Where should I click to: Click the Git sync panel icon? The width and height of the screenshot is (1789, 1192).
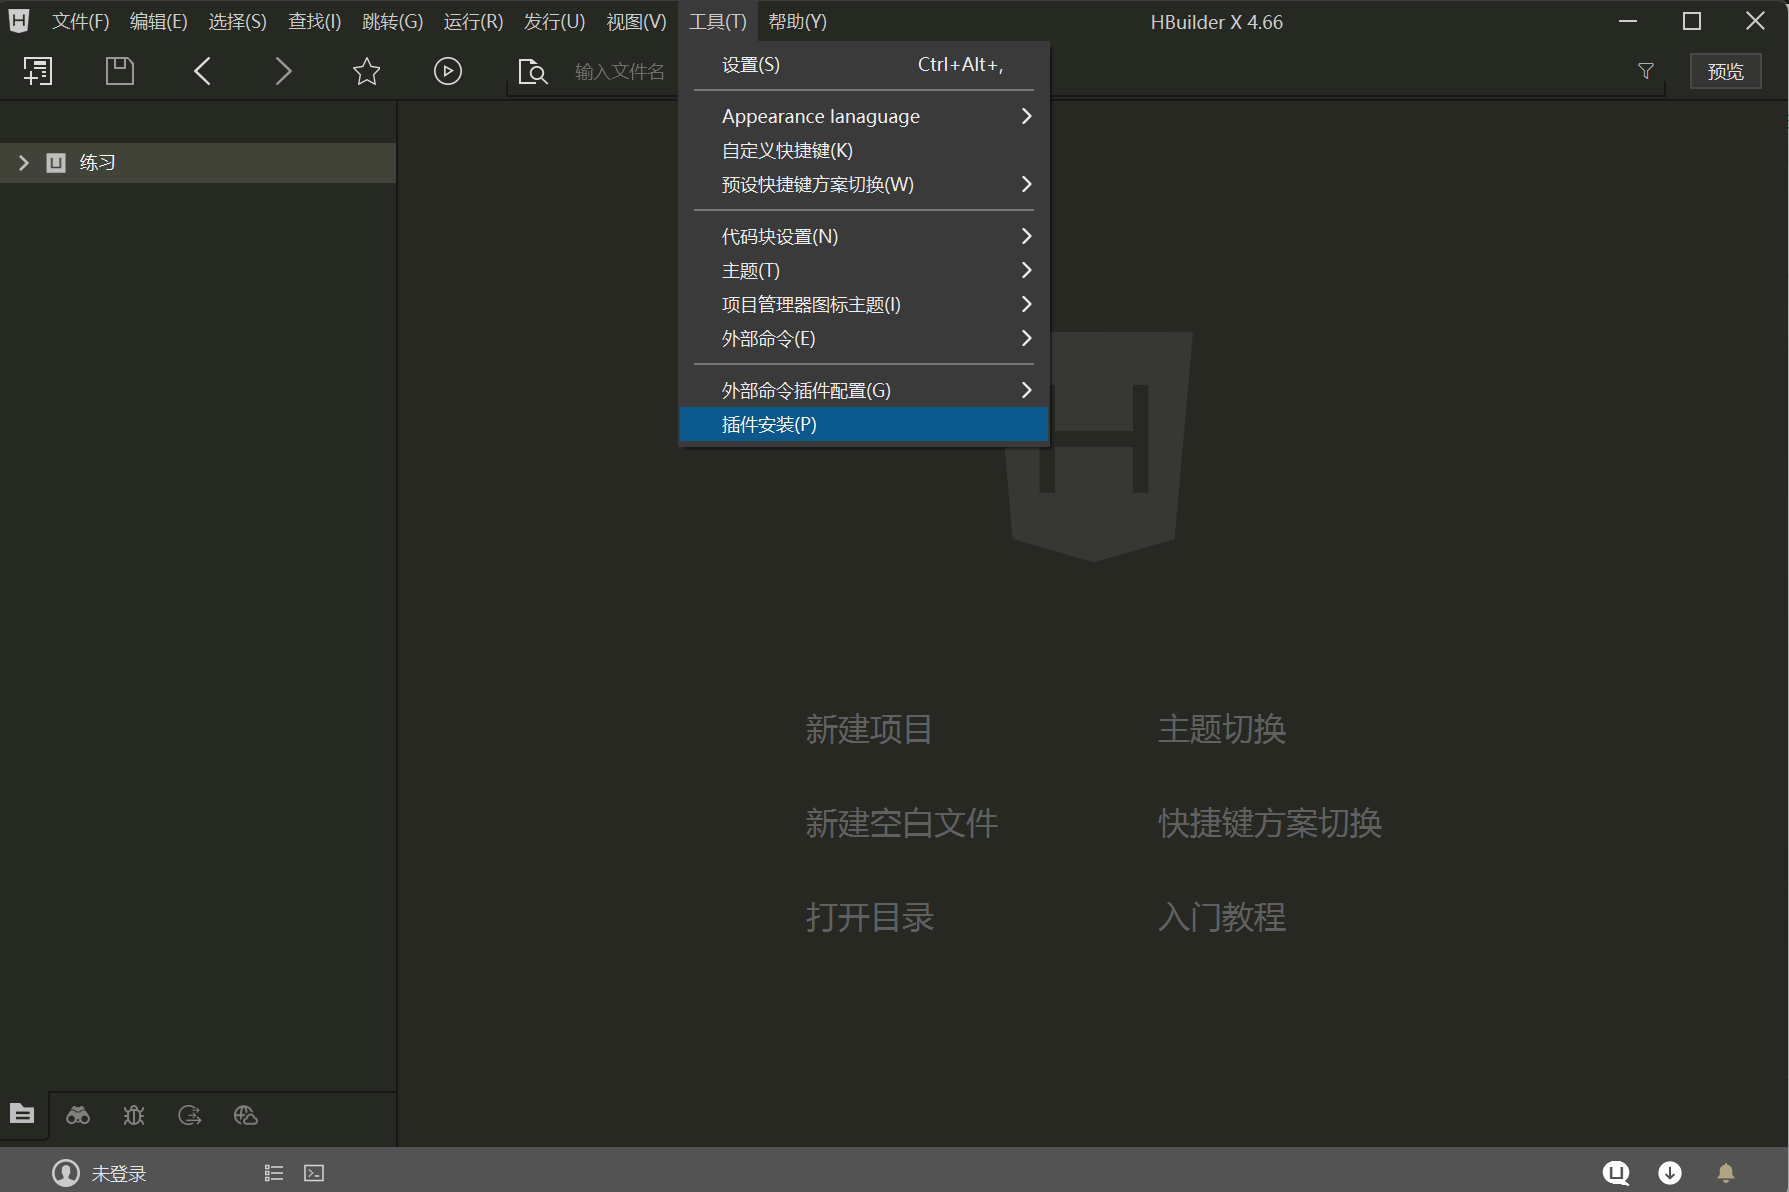click(x=190, y=1115)
